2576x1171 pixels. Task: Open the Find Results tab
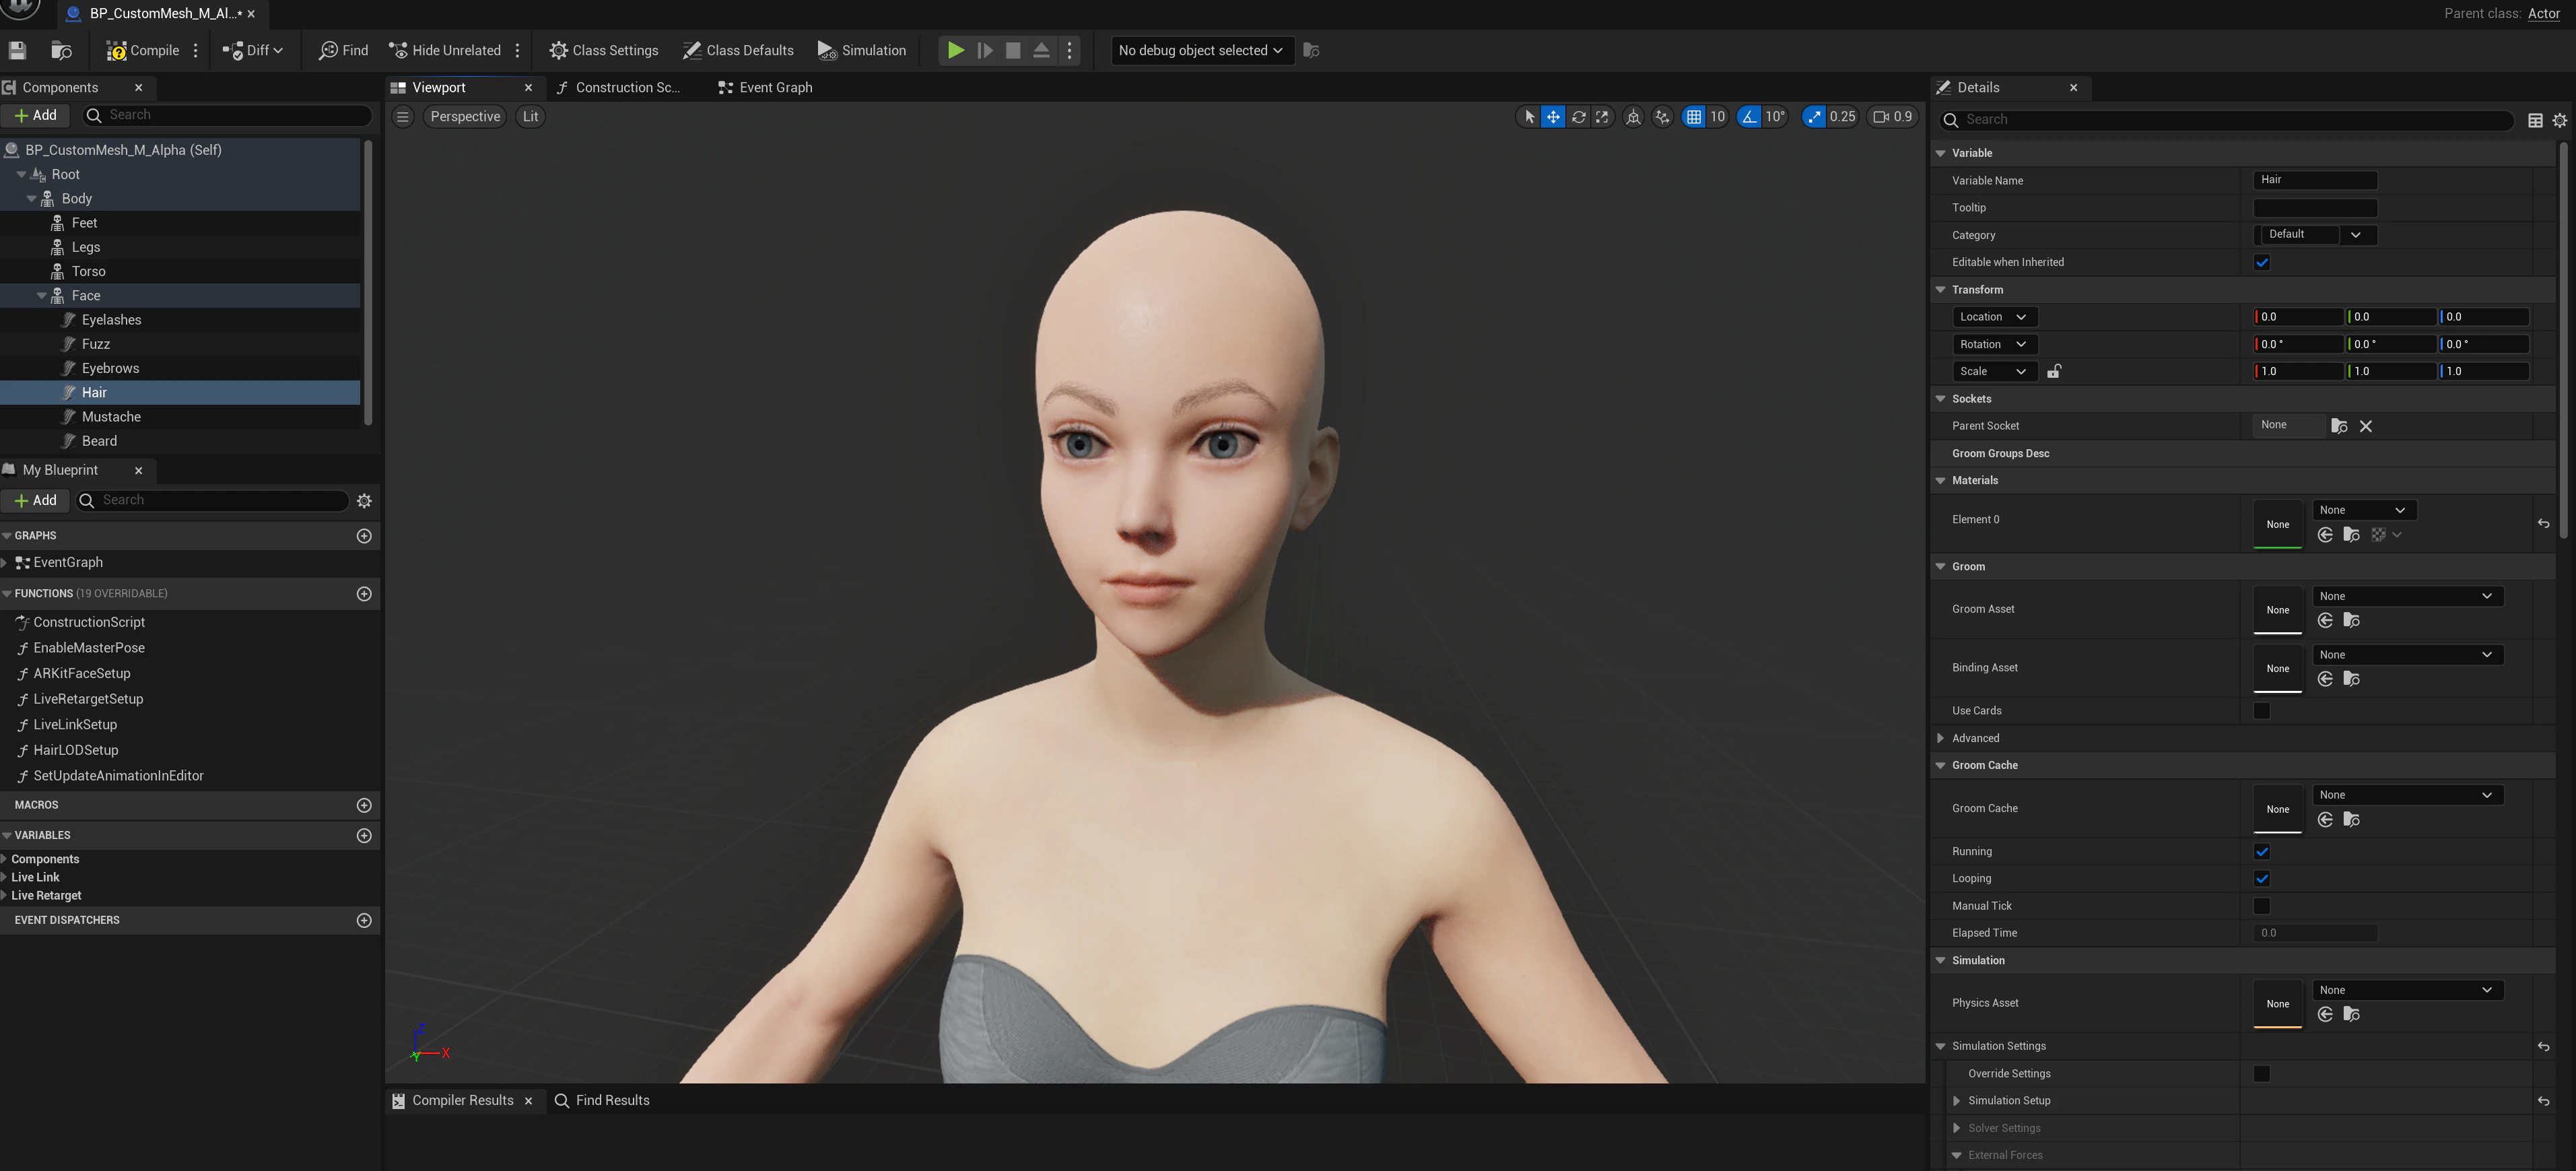[602, 1101]
